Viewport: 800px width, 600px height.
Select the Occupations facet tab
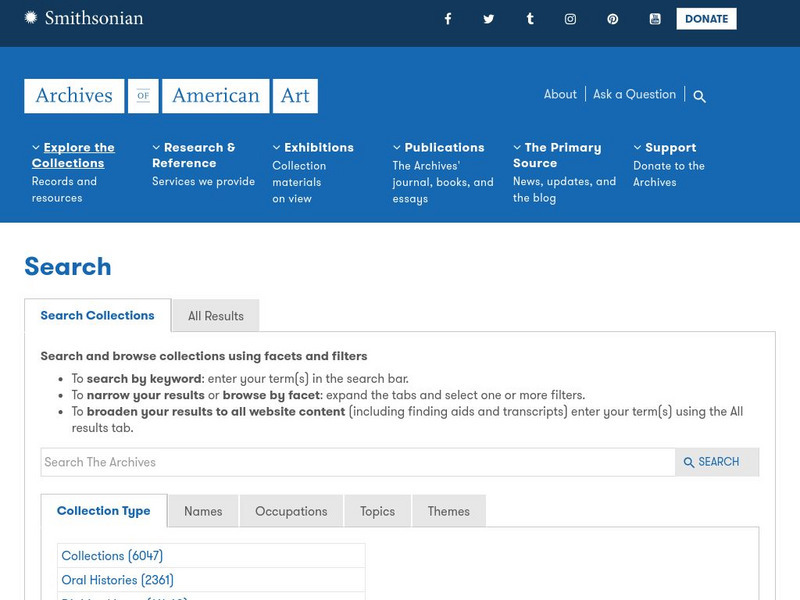tap(291, 511)
